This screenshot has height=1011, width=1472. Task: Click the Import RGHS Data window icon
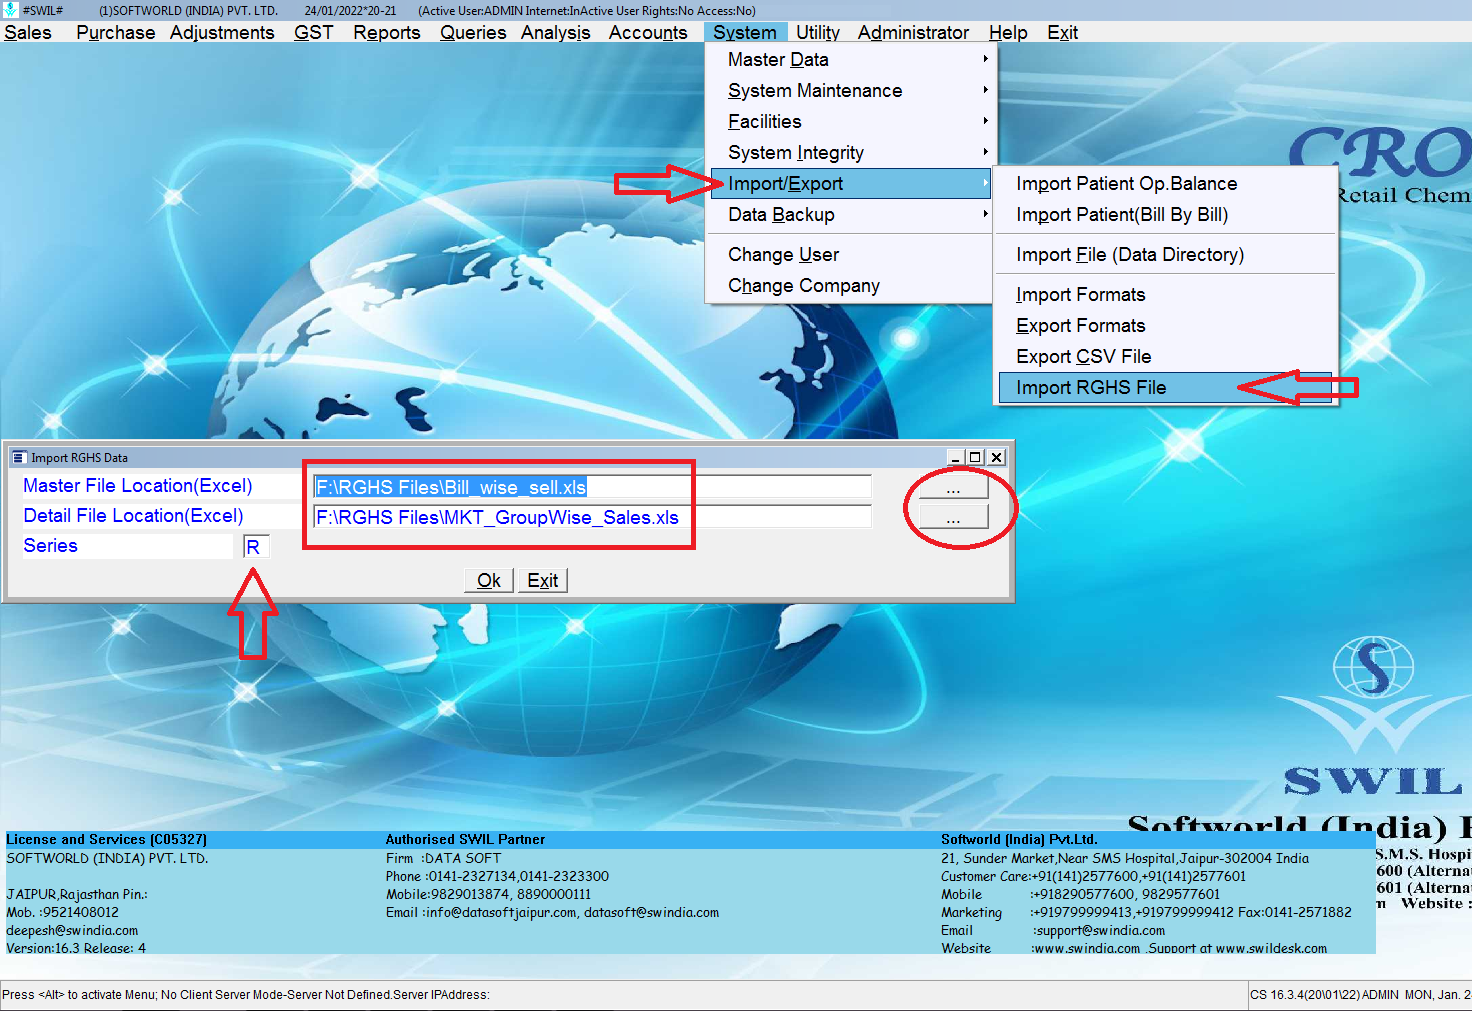pyautogui.click(x=19, y=457)
